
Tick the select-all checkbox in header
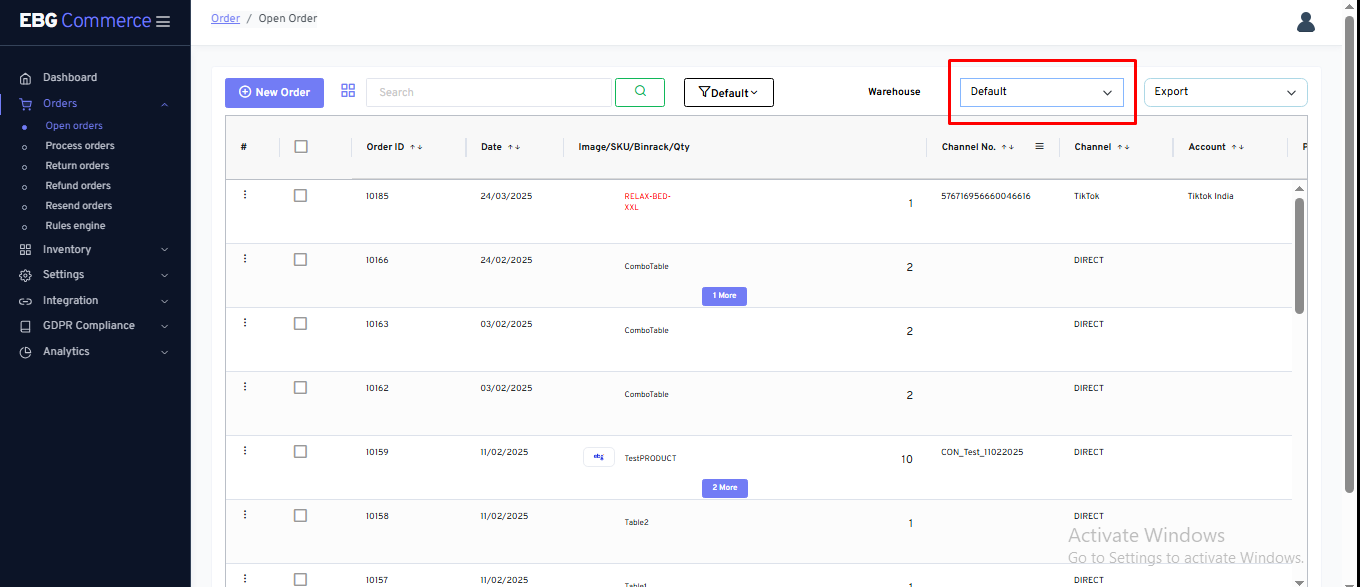[x=301, y=147]
